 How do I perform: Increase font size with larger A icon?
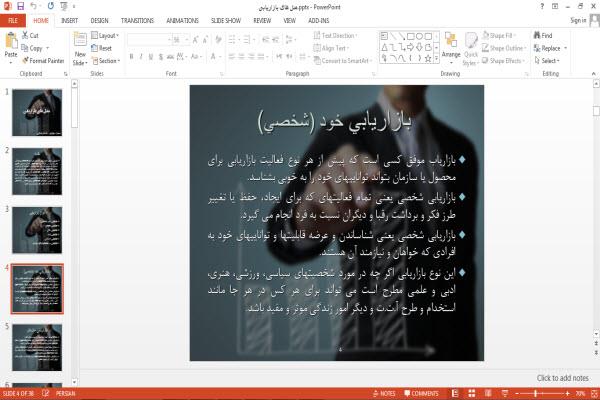196,40
